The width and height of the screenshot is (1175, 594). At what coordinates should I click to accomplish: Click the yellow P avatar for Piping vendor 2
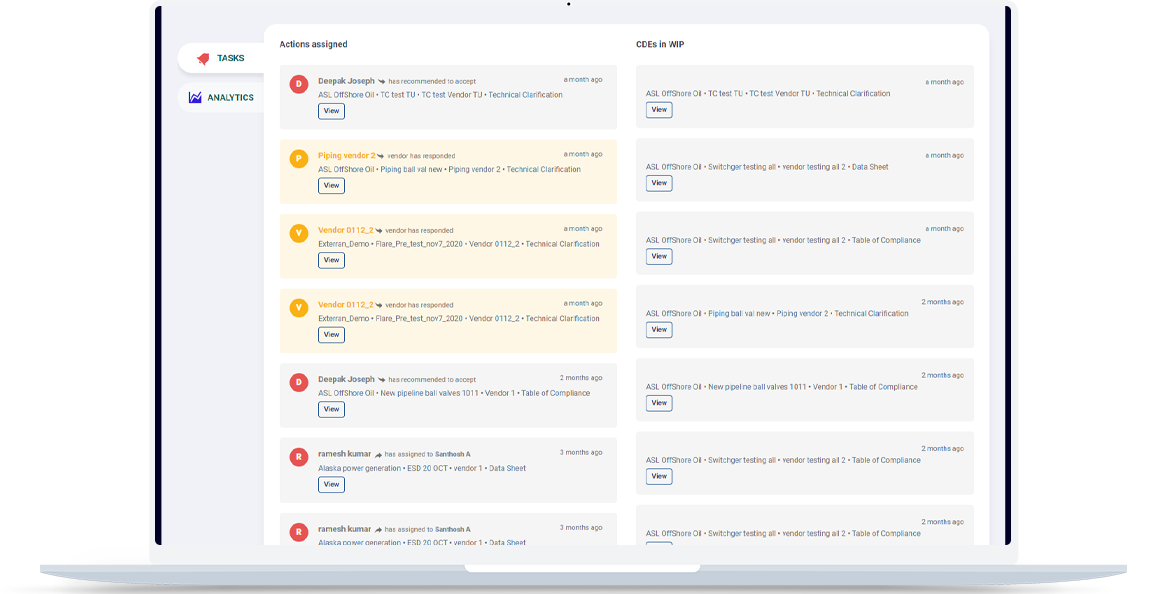298,159
